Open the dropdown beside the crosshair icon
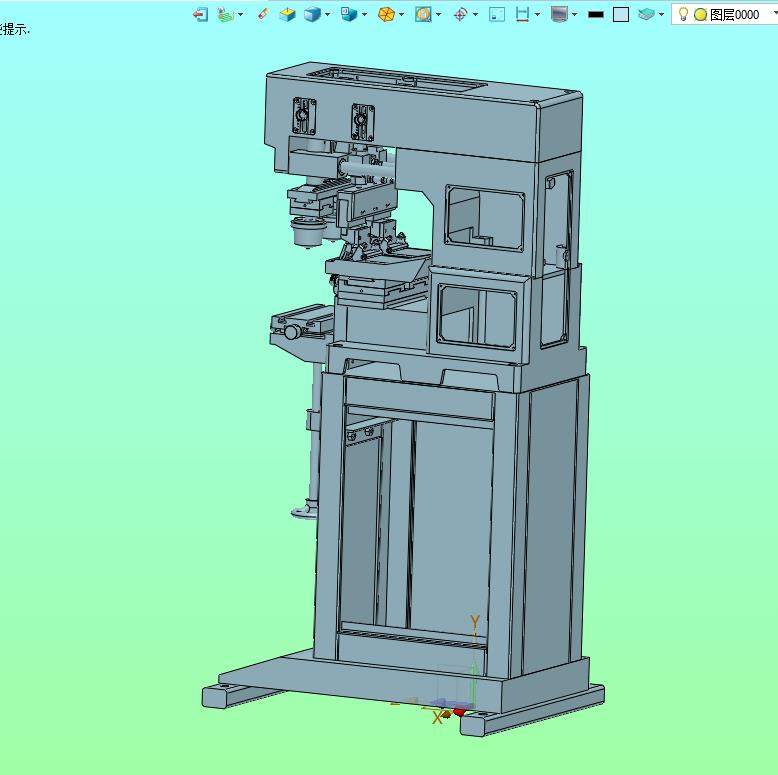The height and width of the screenshot is (775, 778). pyautogui.click(x=475, y=14)
